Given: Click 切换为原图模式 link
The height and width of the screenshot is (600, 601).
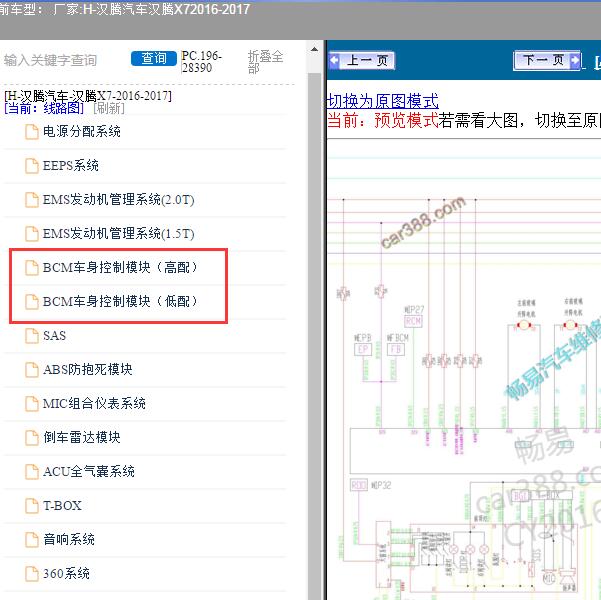Looking at the screenshot, I should coord(383,101).
